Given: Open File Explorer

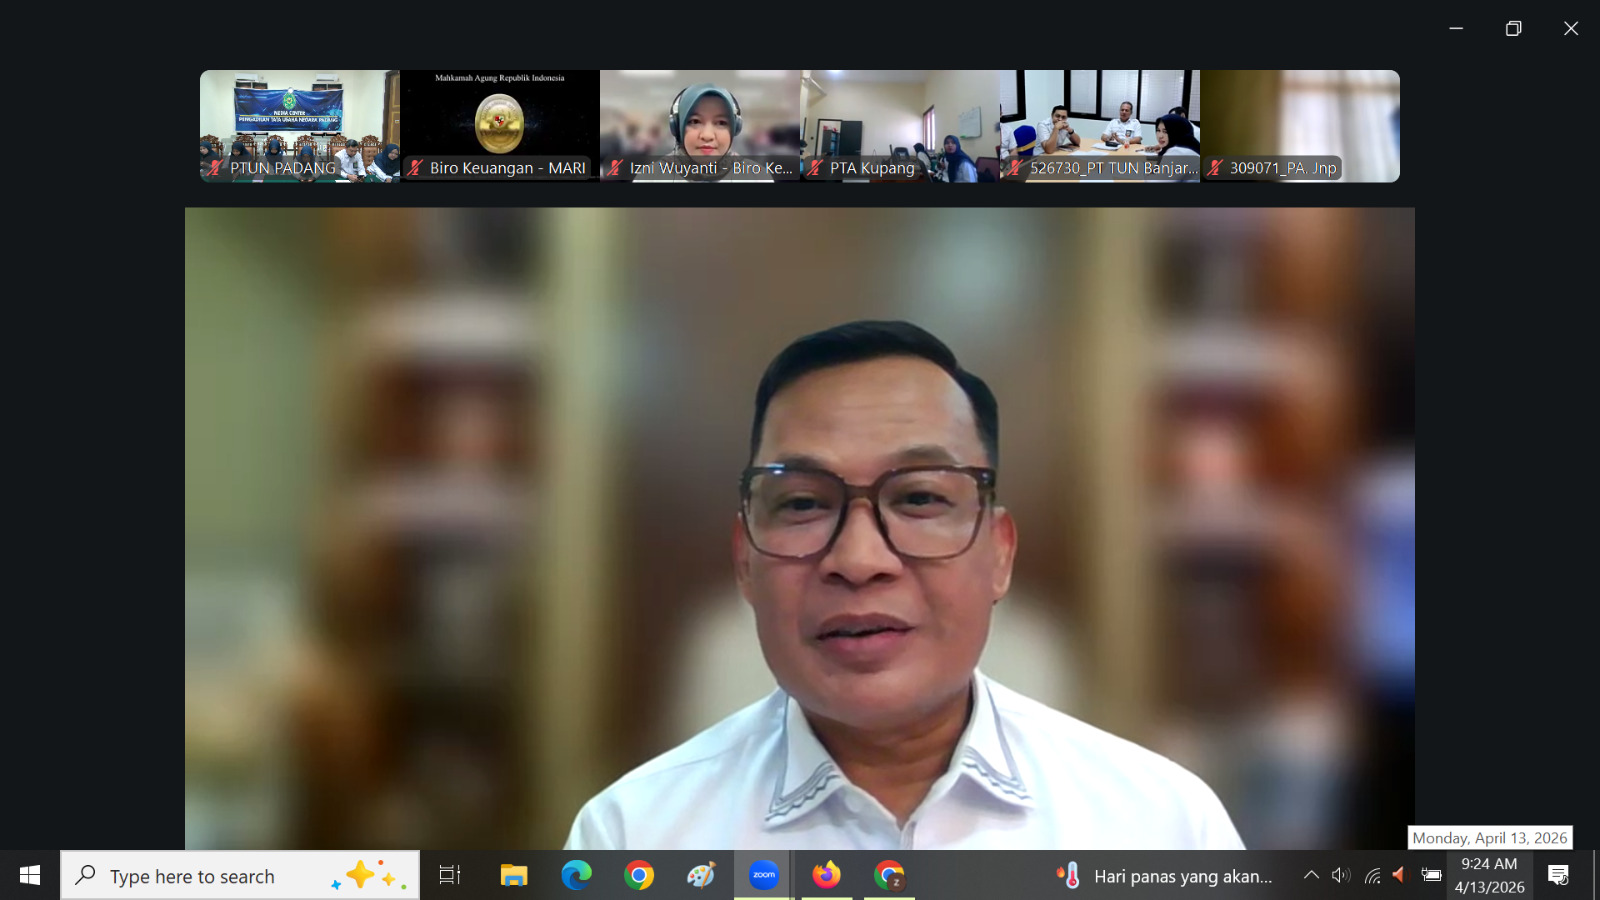Looking at the screenshot, I should click(514, 875).
